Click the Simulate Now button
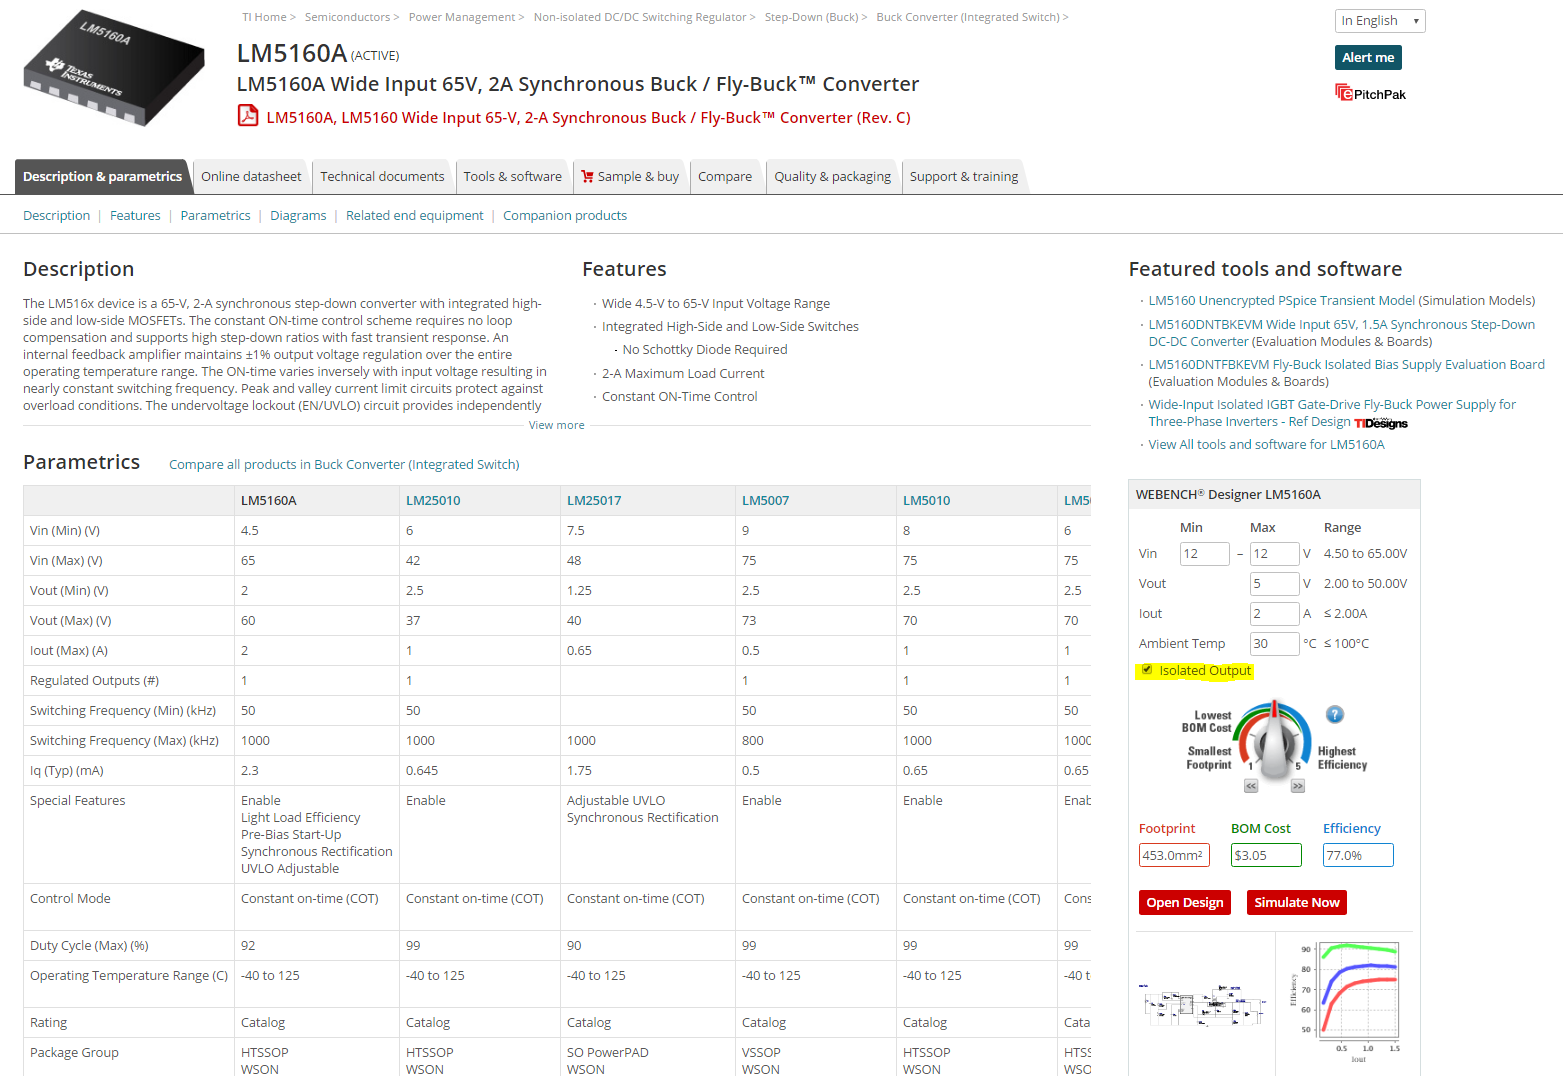This screenshot has width=1563, height=1076. pyautogui.click(x=1297, y=902)
